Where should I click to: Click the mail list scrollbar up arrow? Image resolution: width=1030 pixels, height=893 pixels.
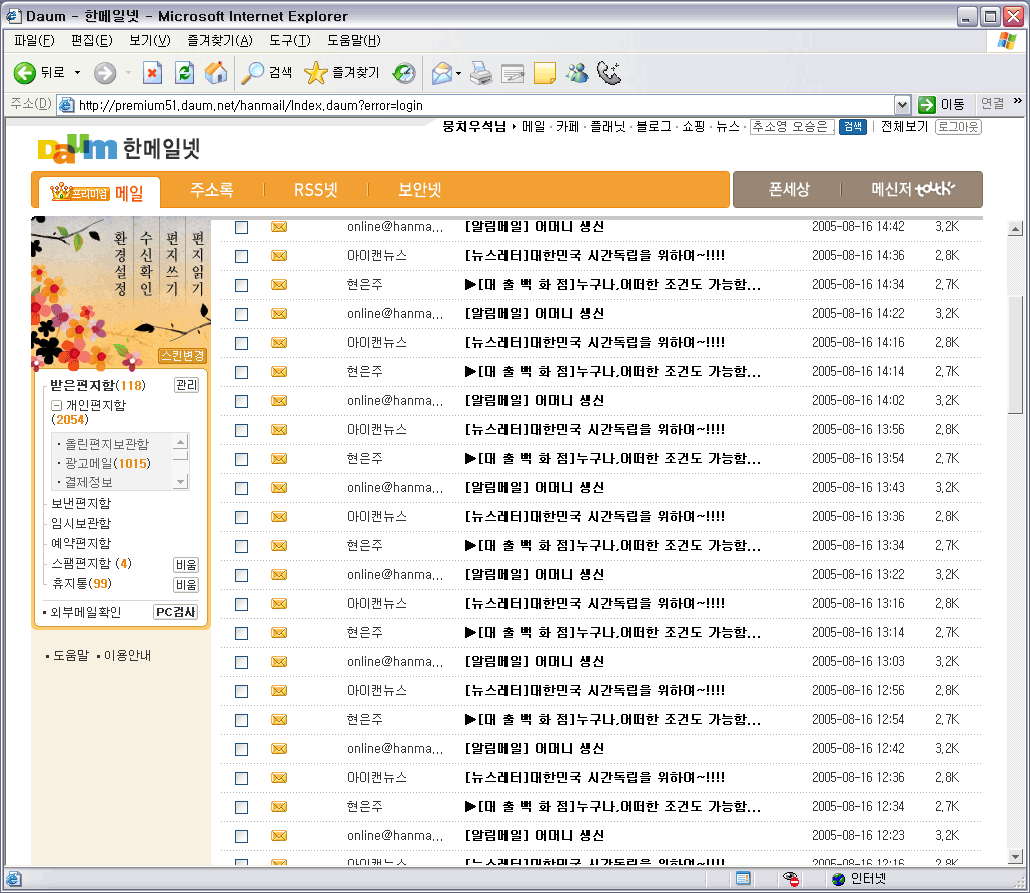pos(1016,229)
